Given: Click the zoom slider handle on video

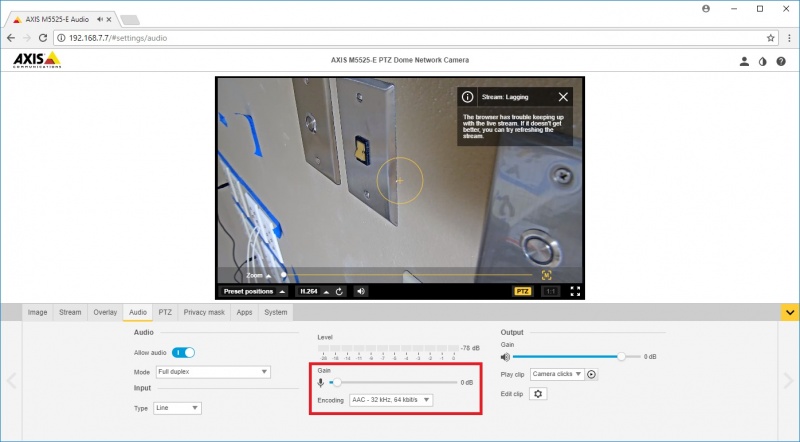Looking at the screenshot, I should pyautogui.click(x=284, y=275).
